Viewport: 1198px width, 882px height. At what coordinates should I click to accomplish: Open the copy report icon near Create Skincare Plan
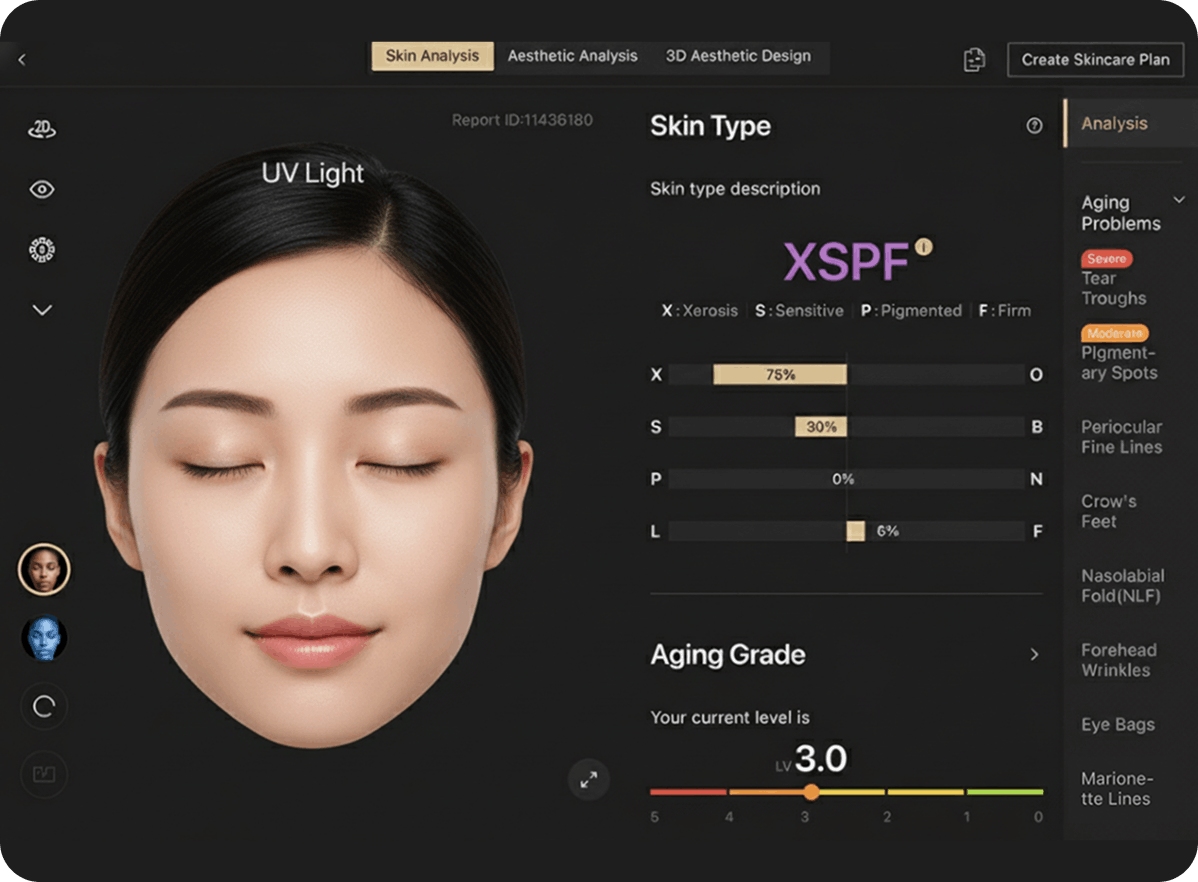973,60
